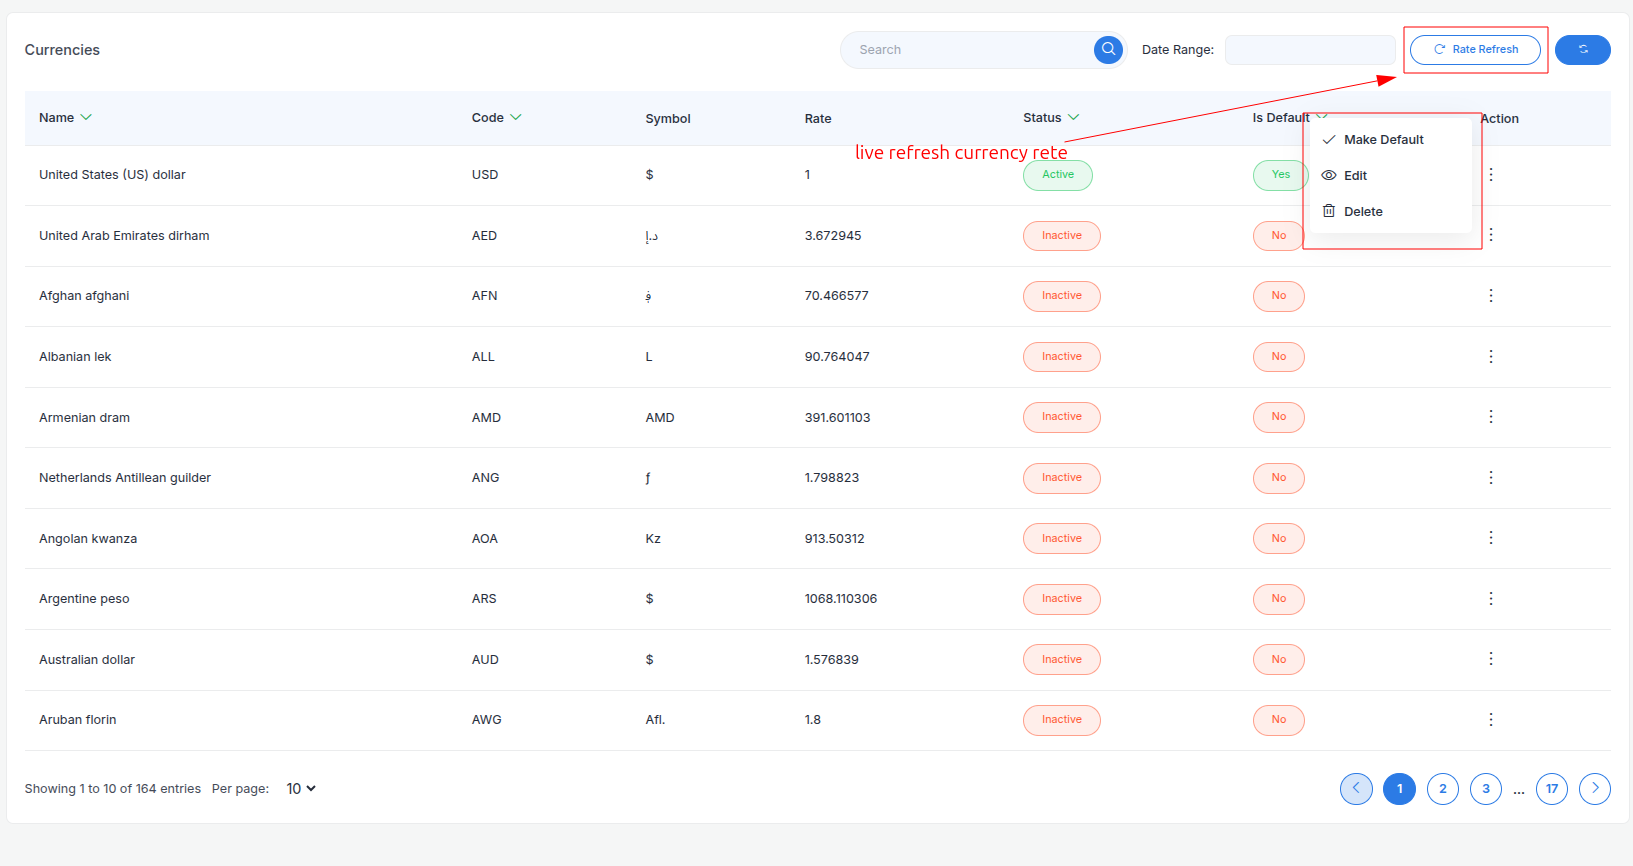The width and height of the screenshot is (1633, 866).
Task: Click the Rate Refresh button
Action: pos(1475,49)
